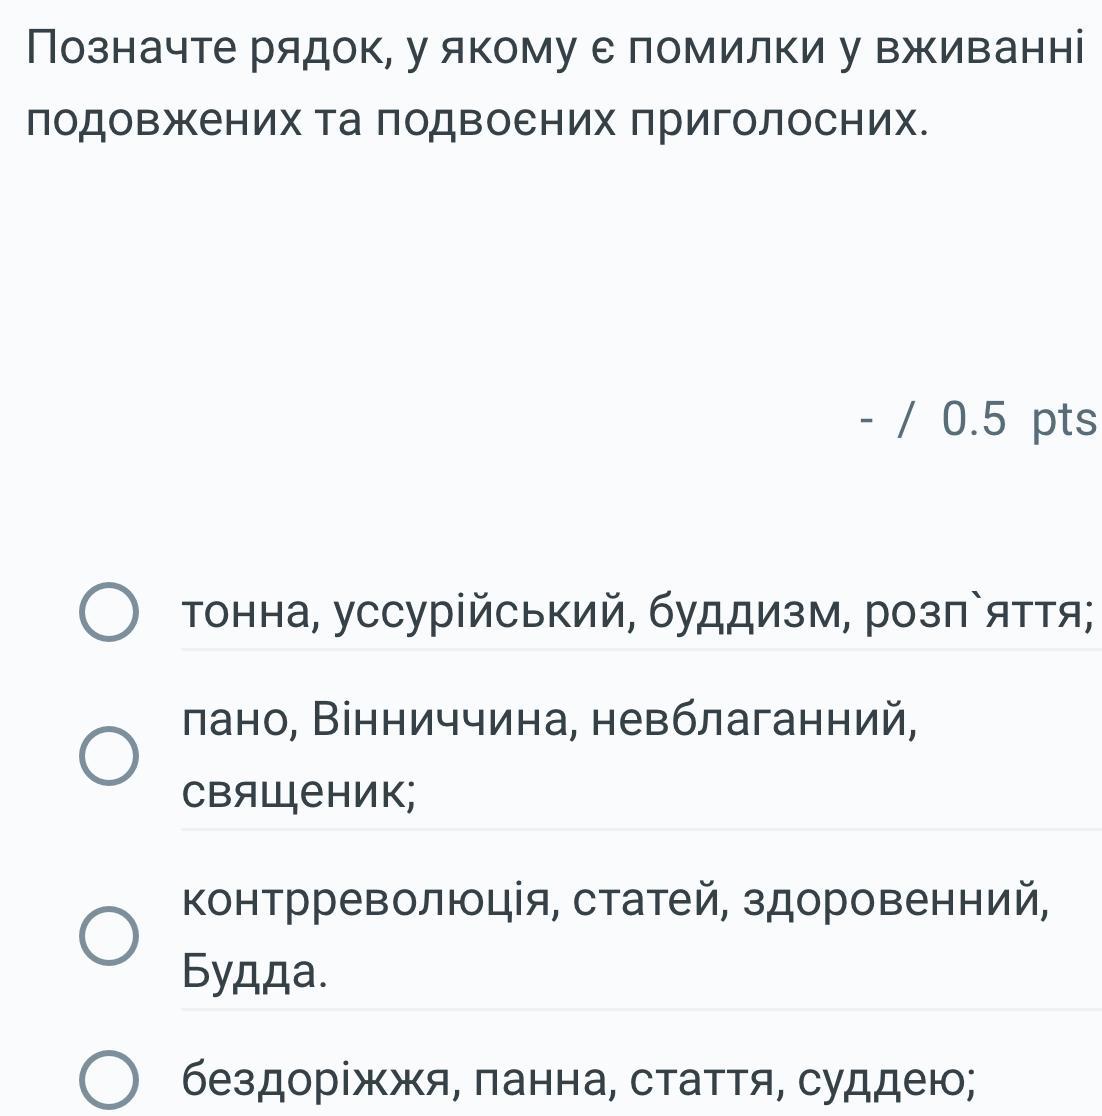The width and height of the screenshot is (1102, 1116).
Task: Click the "0.5 pts" score label
Action: coord(1018,421)
